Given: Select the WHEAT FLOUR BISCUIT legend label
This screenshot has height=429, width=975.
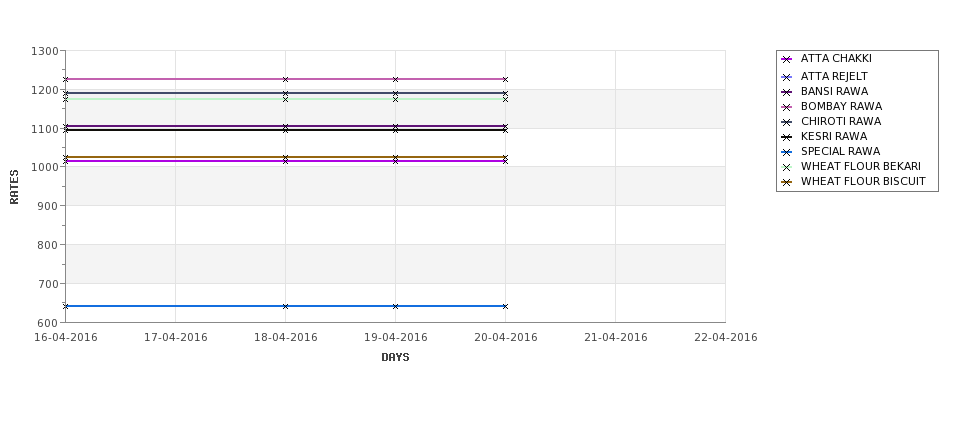Looking at the screenshot, I should (863, 182).
